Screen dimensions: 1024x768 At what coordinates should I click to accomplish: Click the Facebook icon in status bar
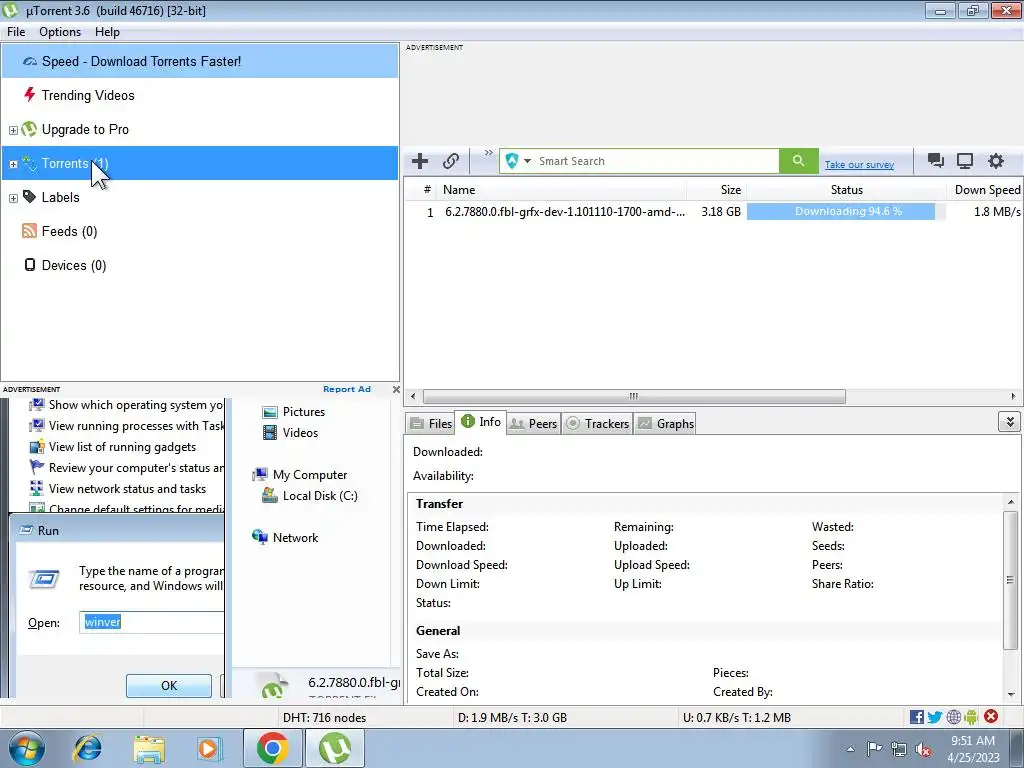(x=916, y=717)
